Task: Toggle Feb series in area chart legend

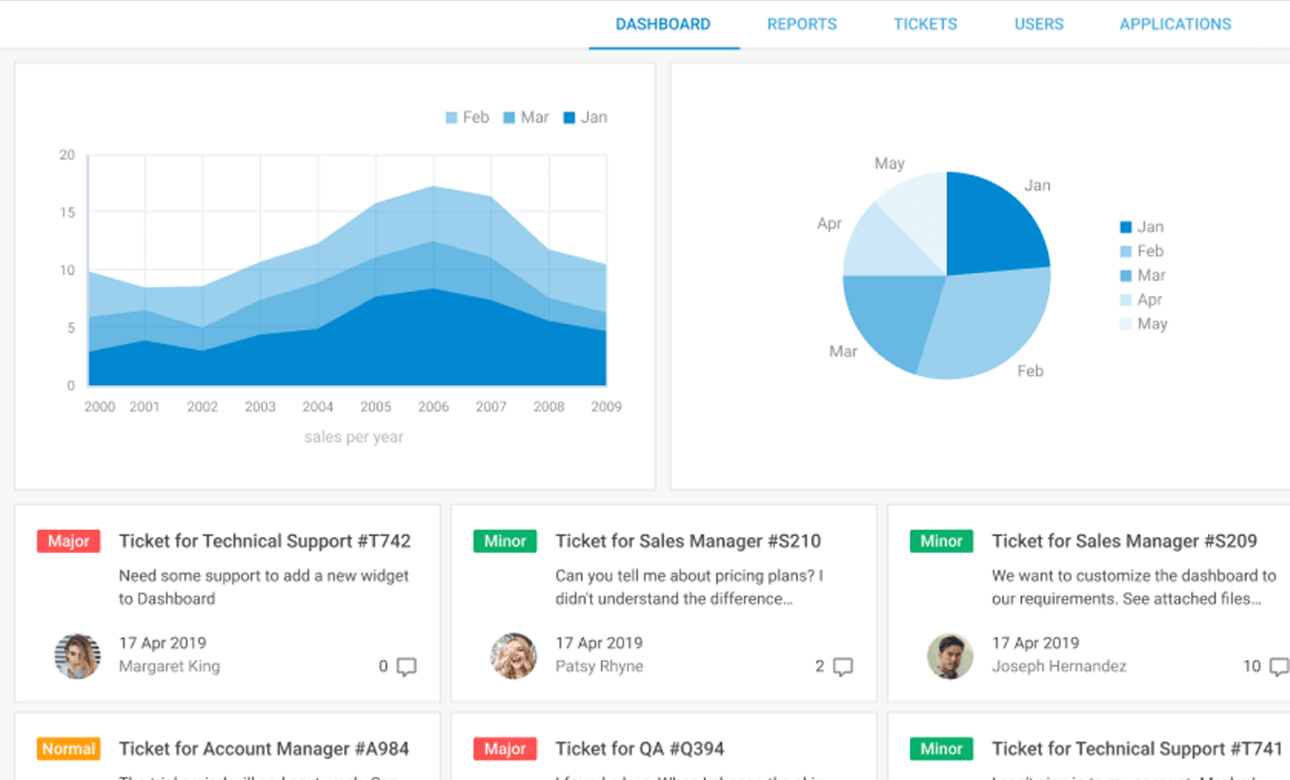Action: click(x=467, y=118)
